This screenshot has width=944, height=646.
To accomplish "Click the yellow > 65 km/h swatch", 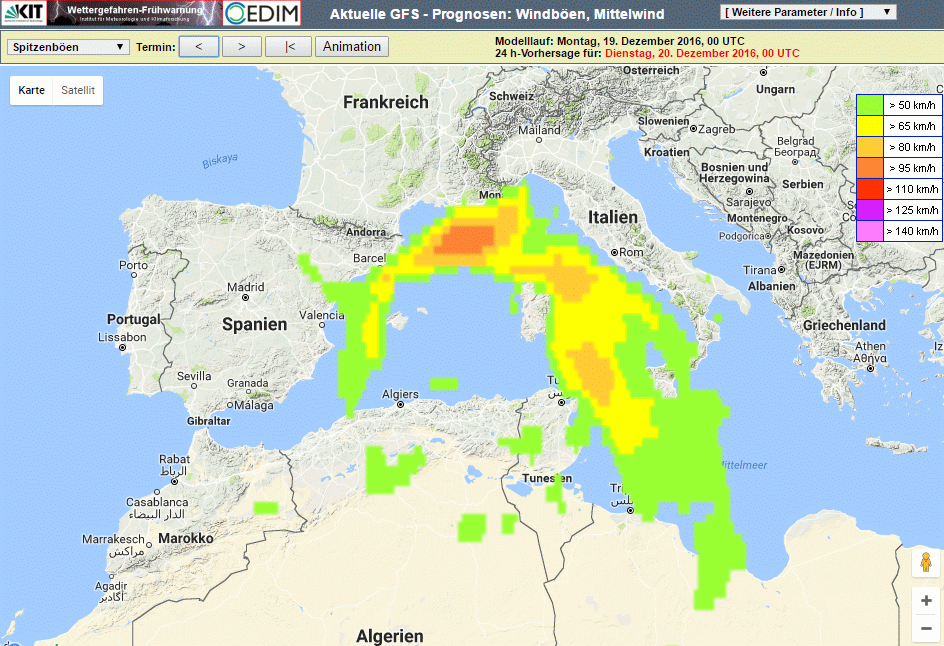I will point(870,126).
